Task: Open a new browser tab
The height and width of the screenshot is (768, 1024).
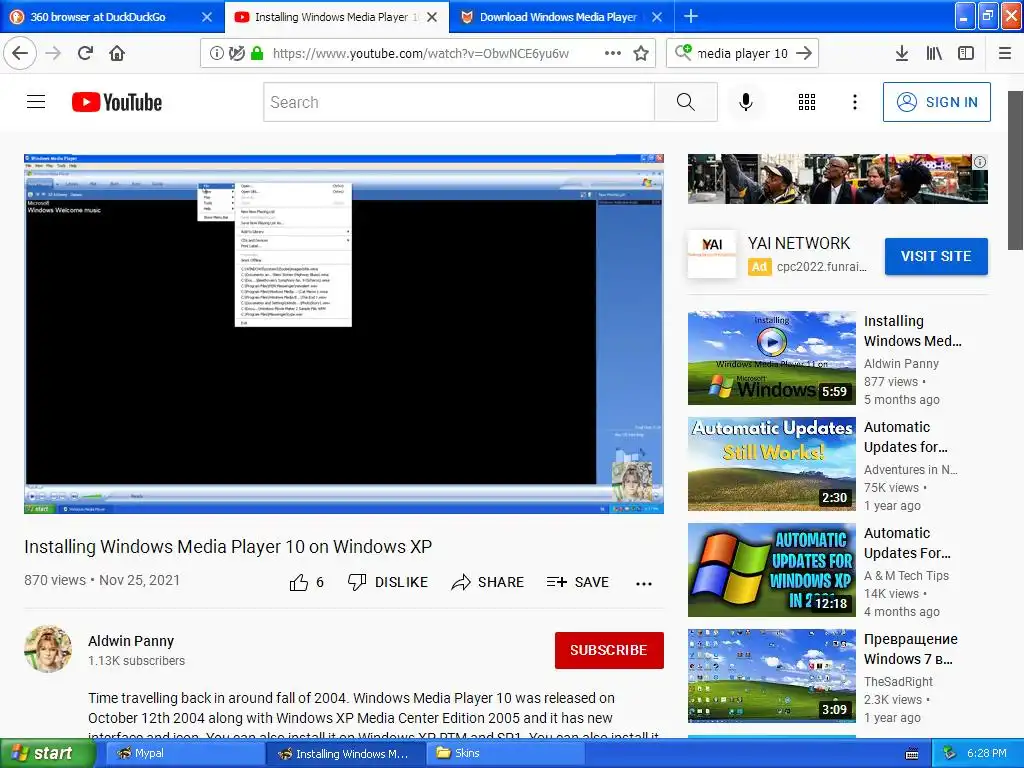Action: pyautogui.click(x=691, y=16)
